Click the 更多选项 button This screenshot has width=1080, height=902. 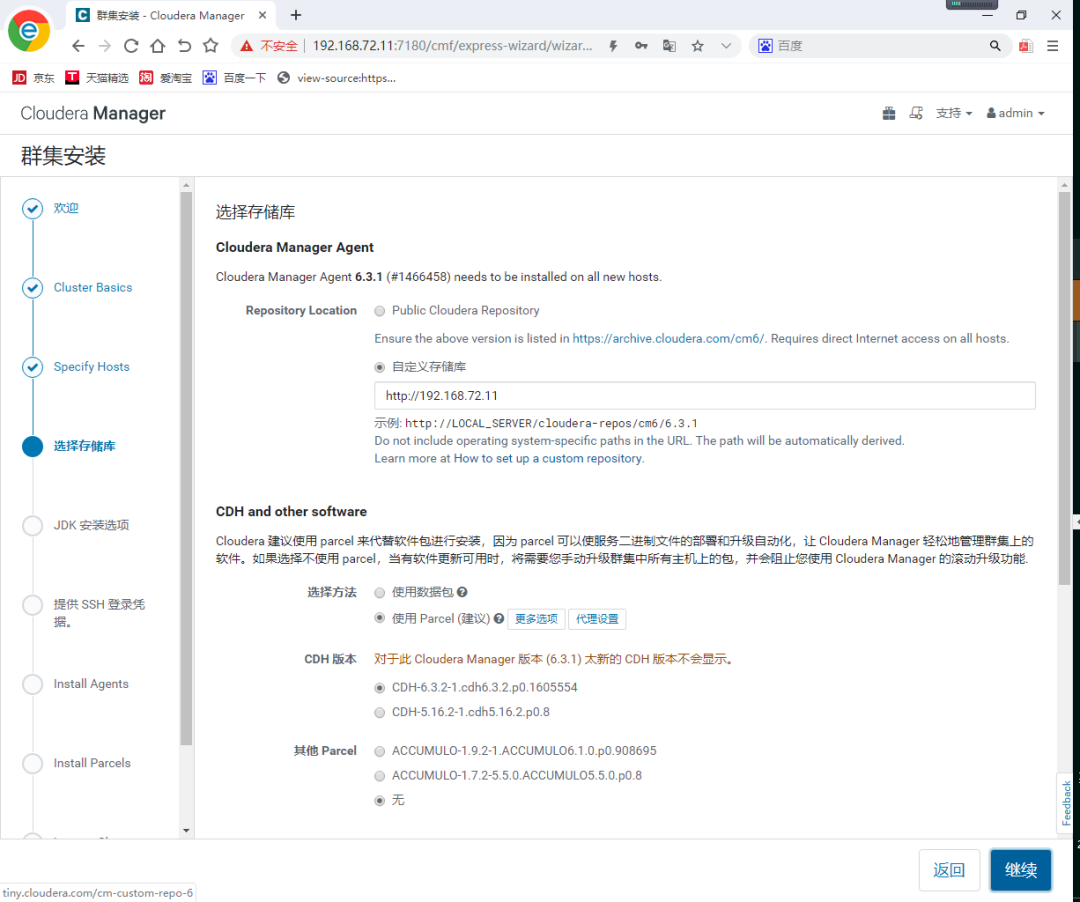click(537, 619)
